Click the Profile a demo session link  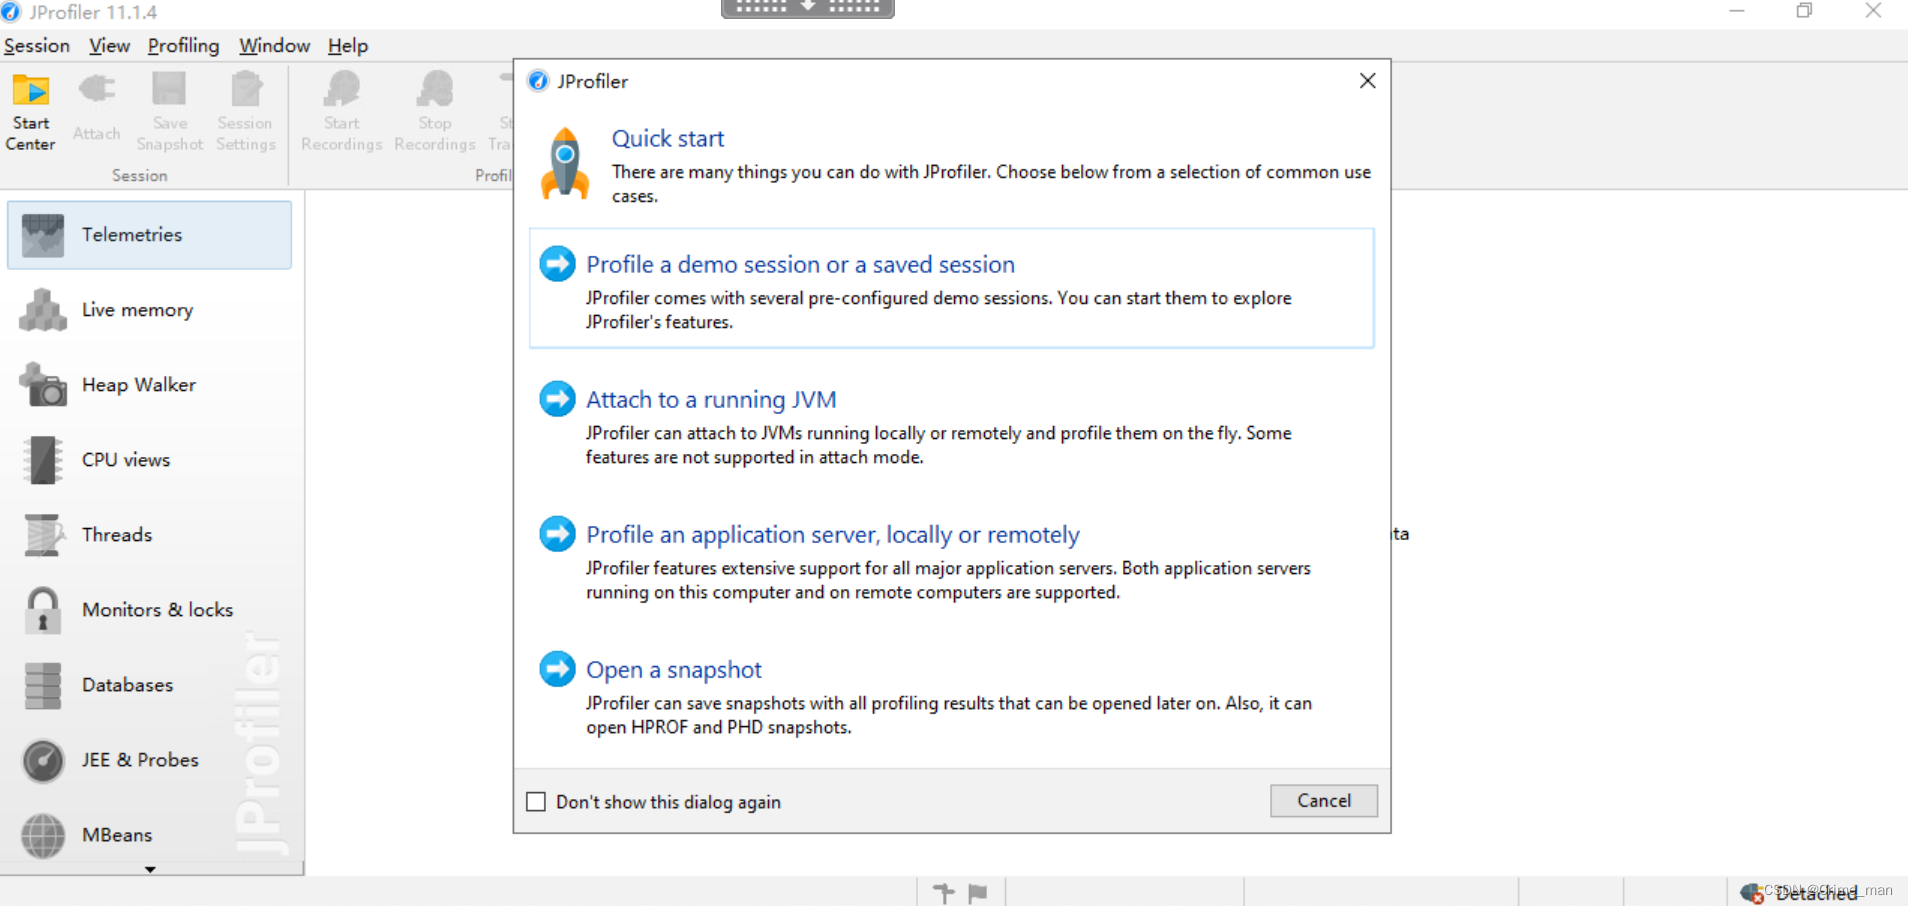pos(800,264)
